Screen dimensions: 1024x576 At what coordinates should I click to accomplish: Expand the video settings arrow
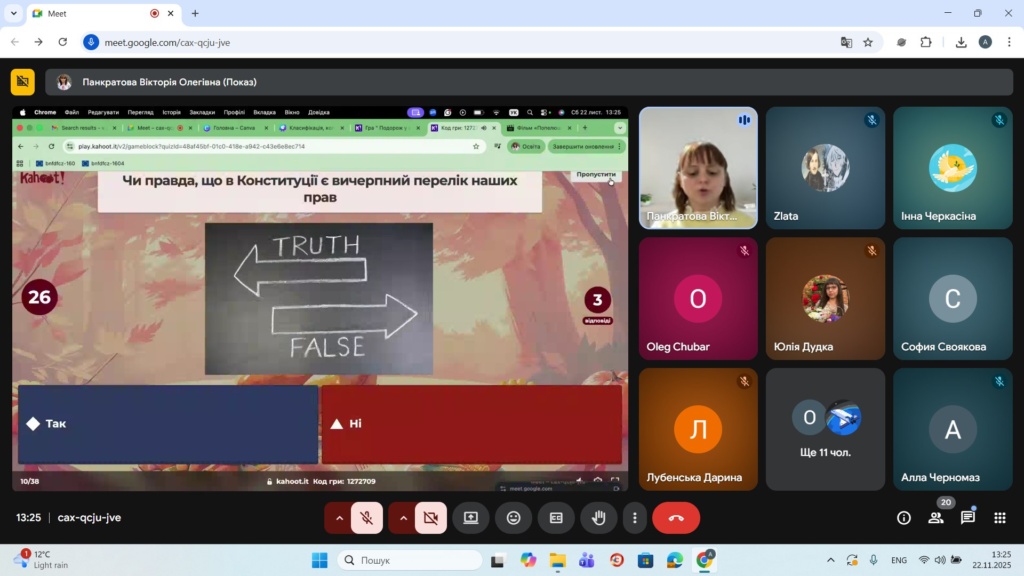coord(403,518)
